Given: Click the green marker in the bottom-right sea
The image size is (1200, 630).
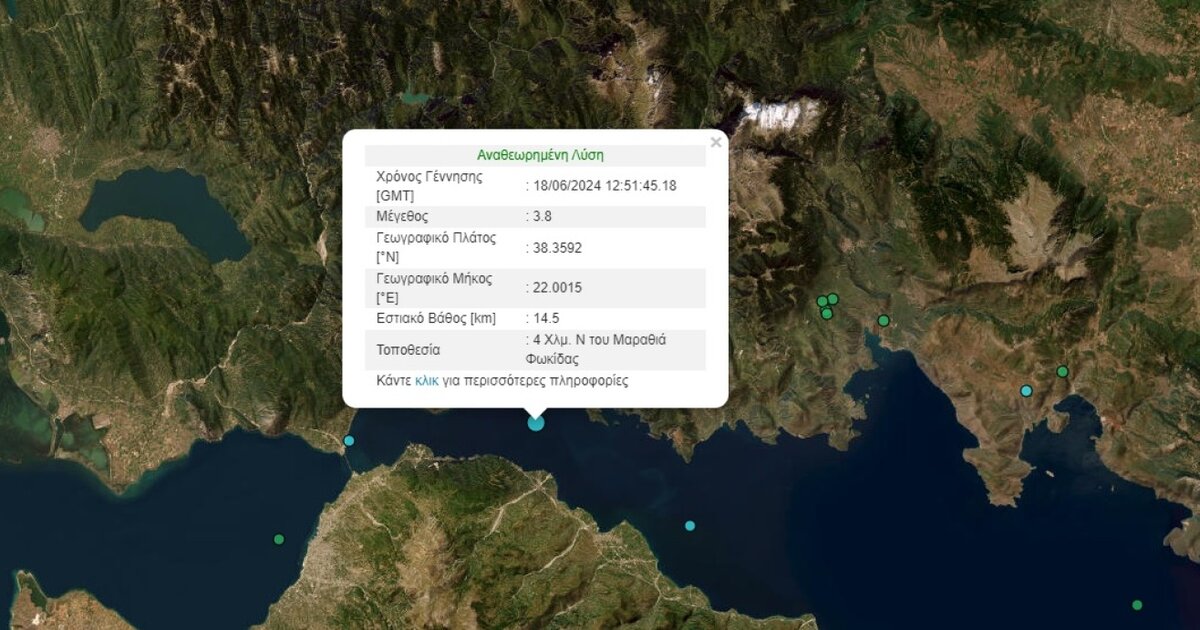Looking at the screenshot, I should coord(1137,605).
